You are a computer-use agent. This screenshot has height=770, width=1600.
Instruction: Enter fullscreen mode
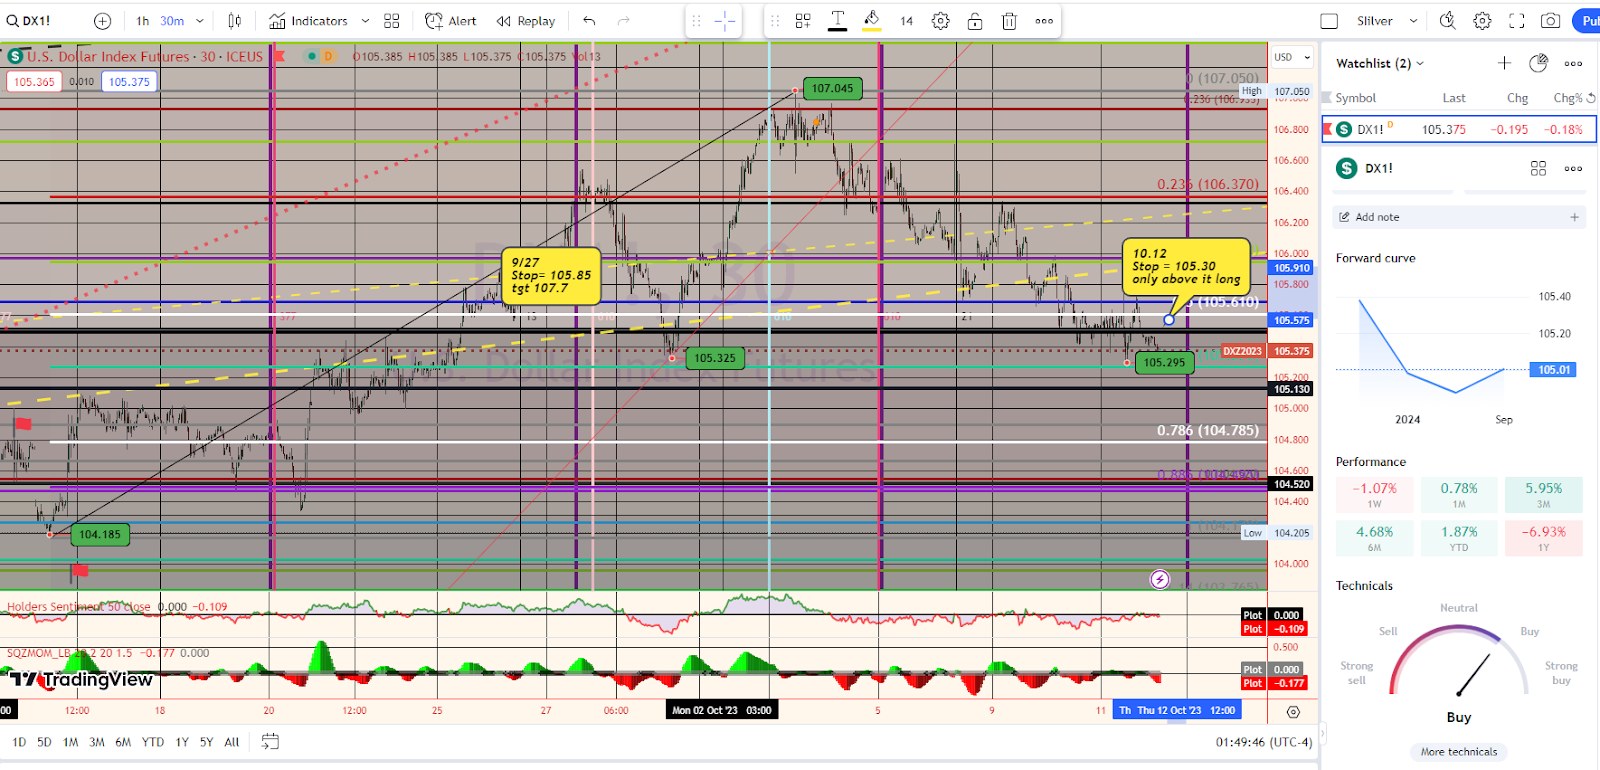coord(1517,21)
